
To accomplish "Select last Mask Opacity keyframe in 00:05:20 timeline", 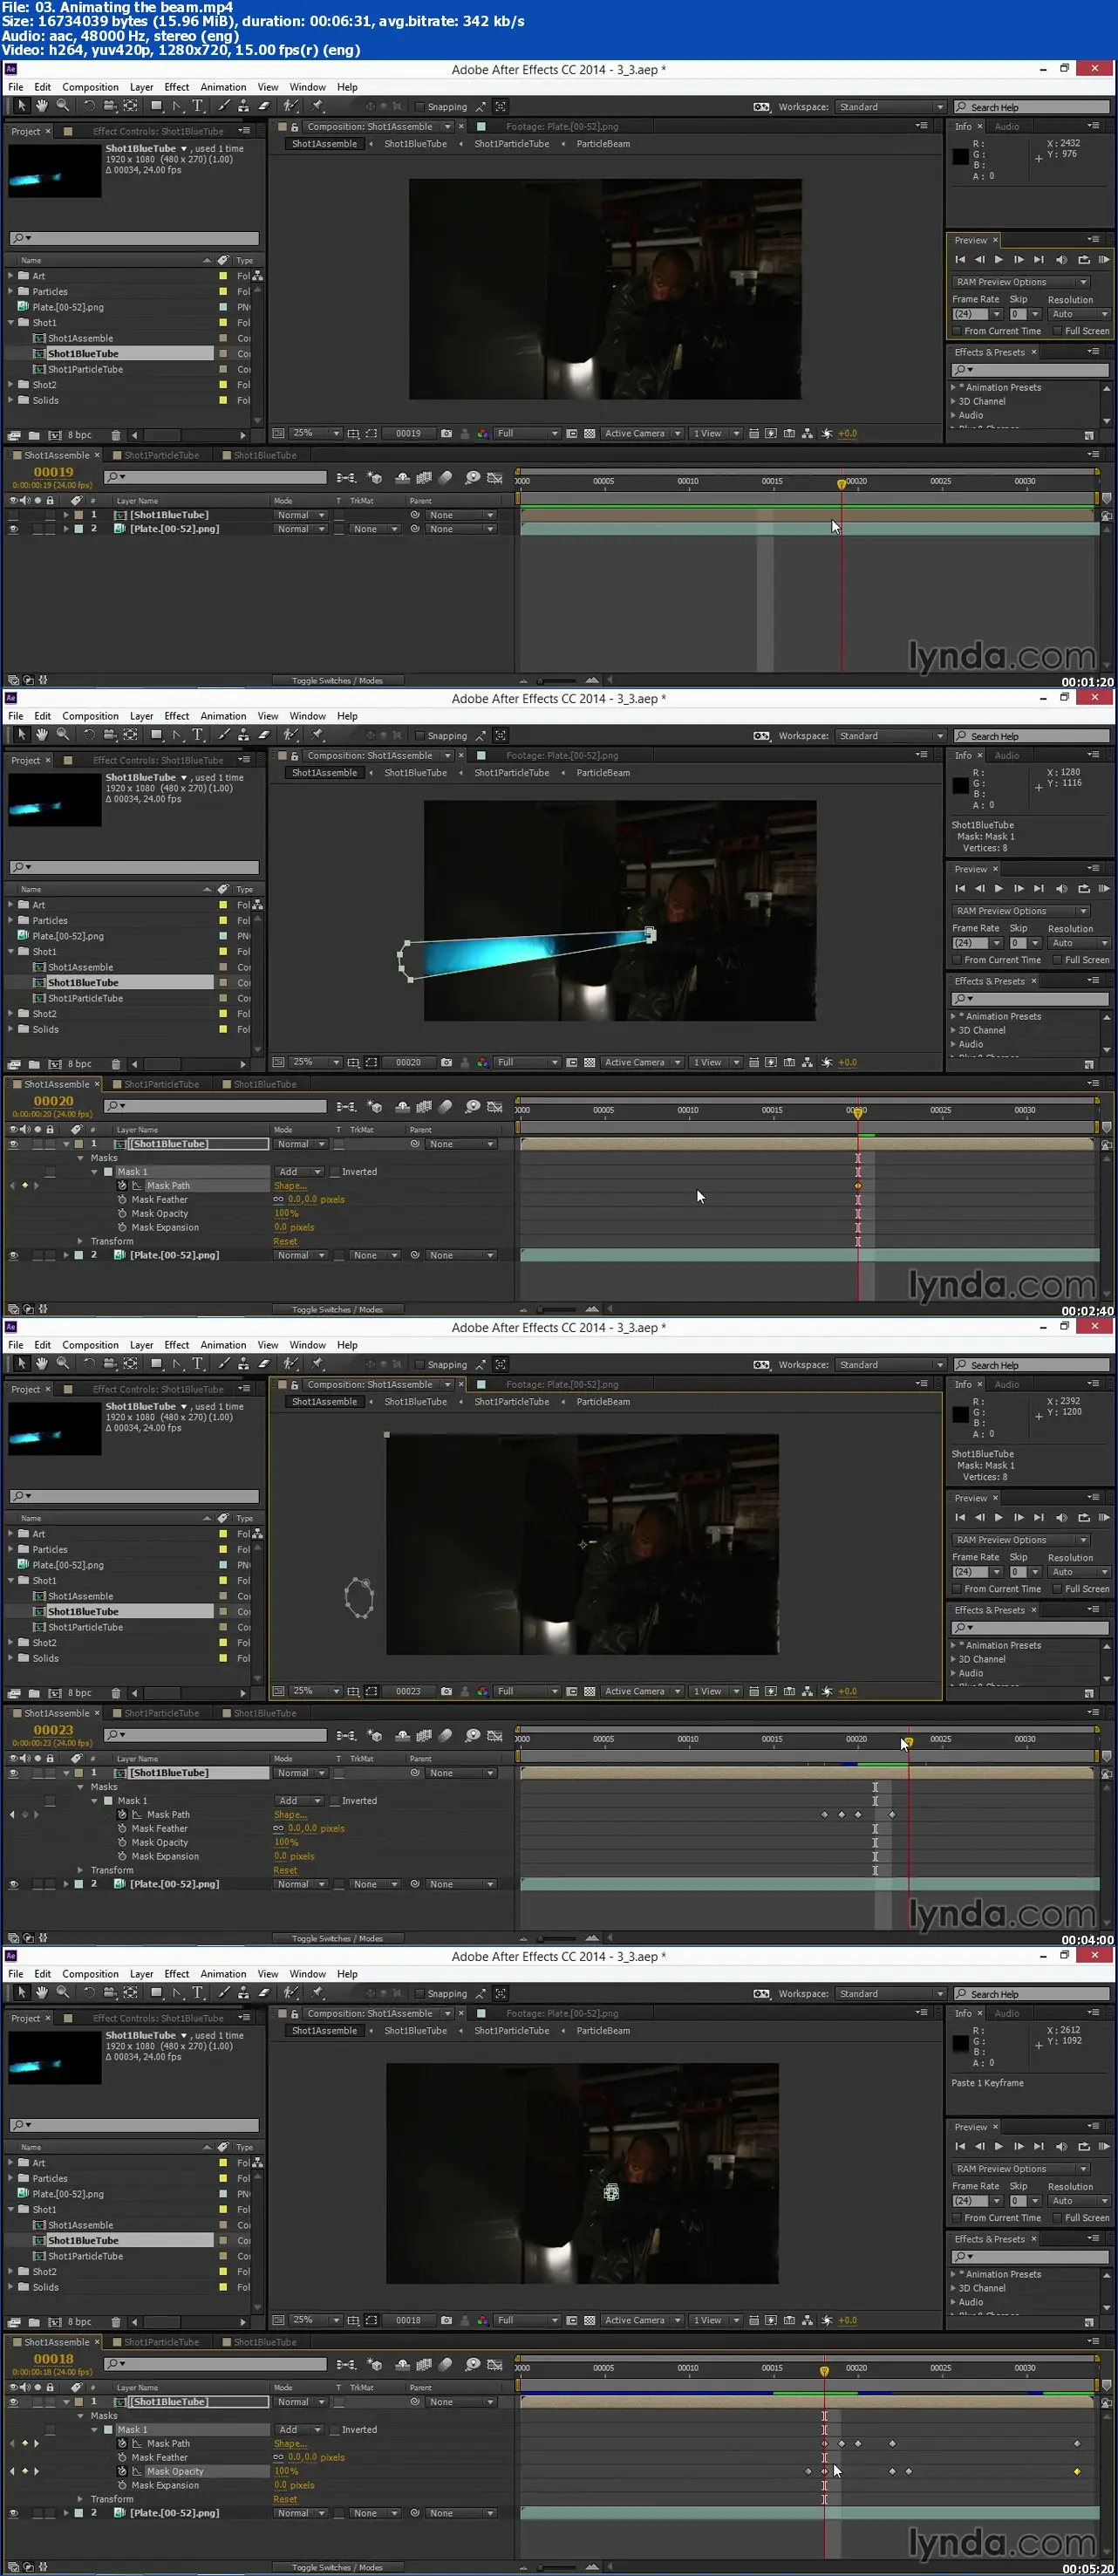I will [x=1077, y=2471].
